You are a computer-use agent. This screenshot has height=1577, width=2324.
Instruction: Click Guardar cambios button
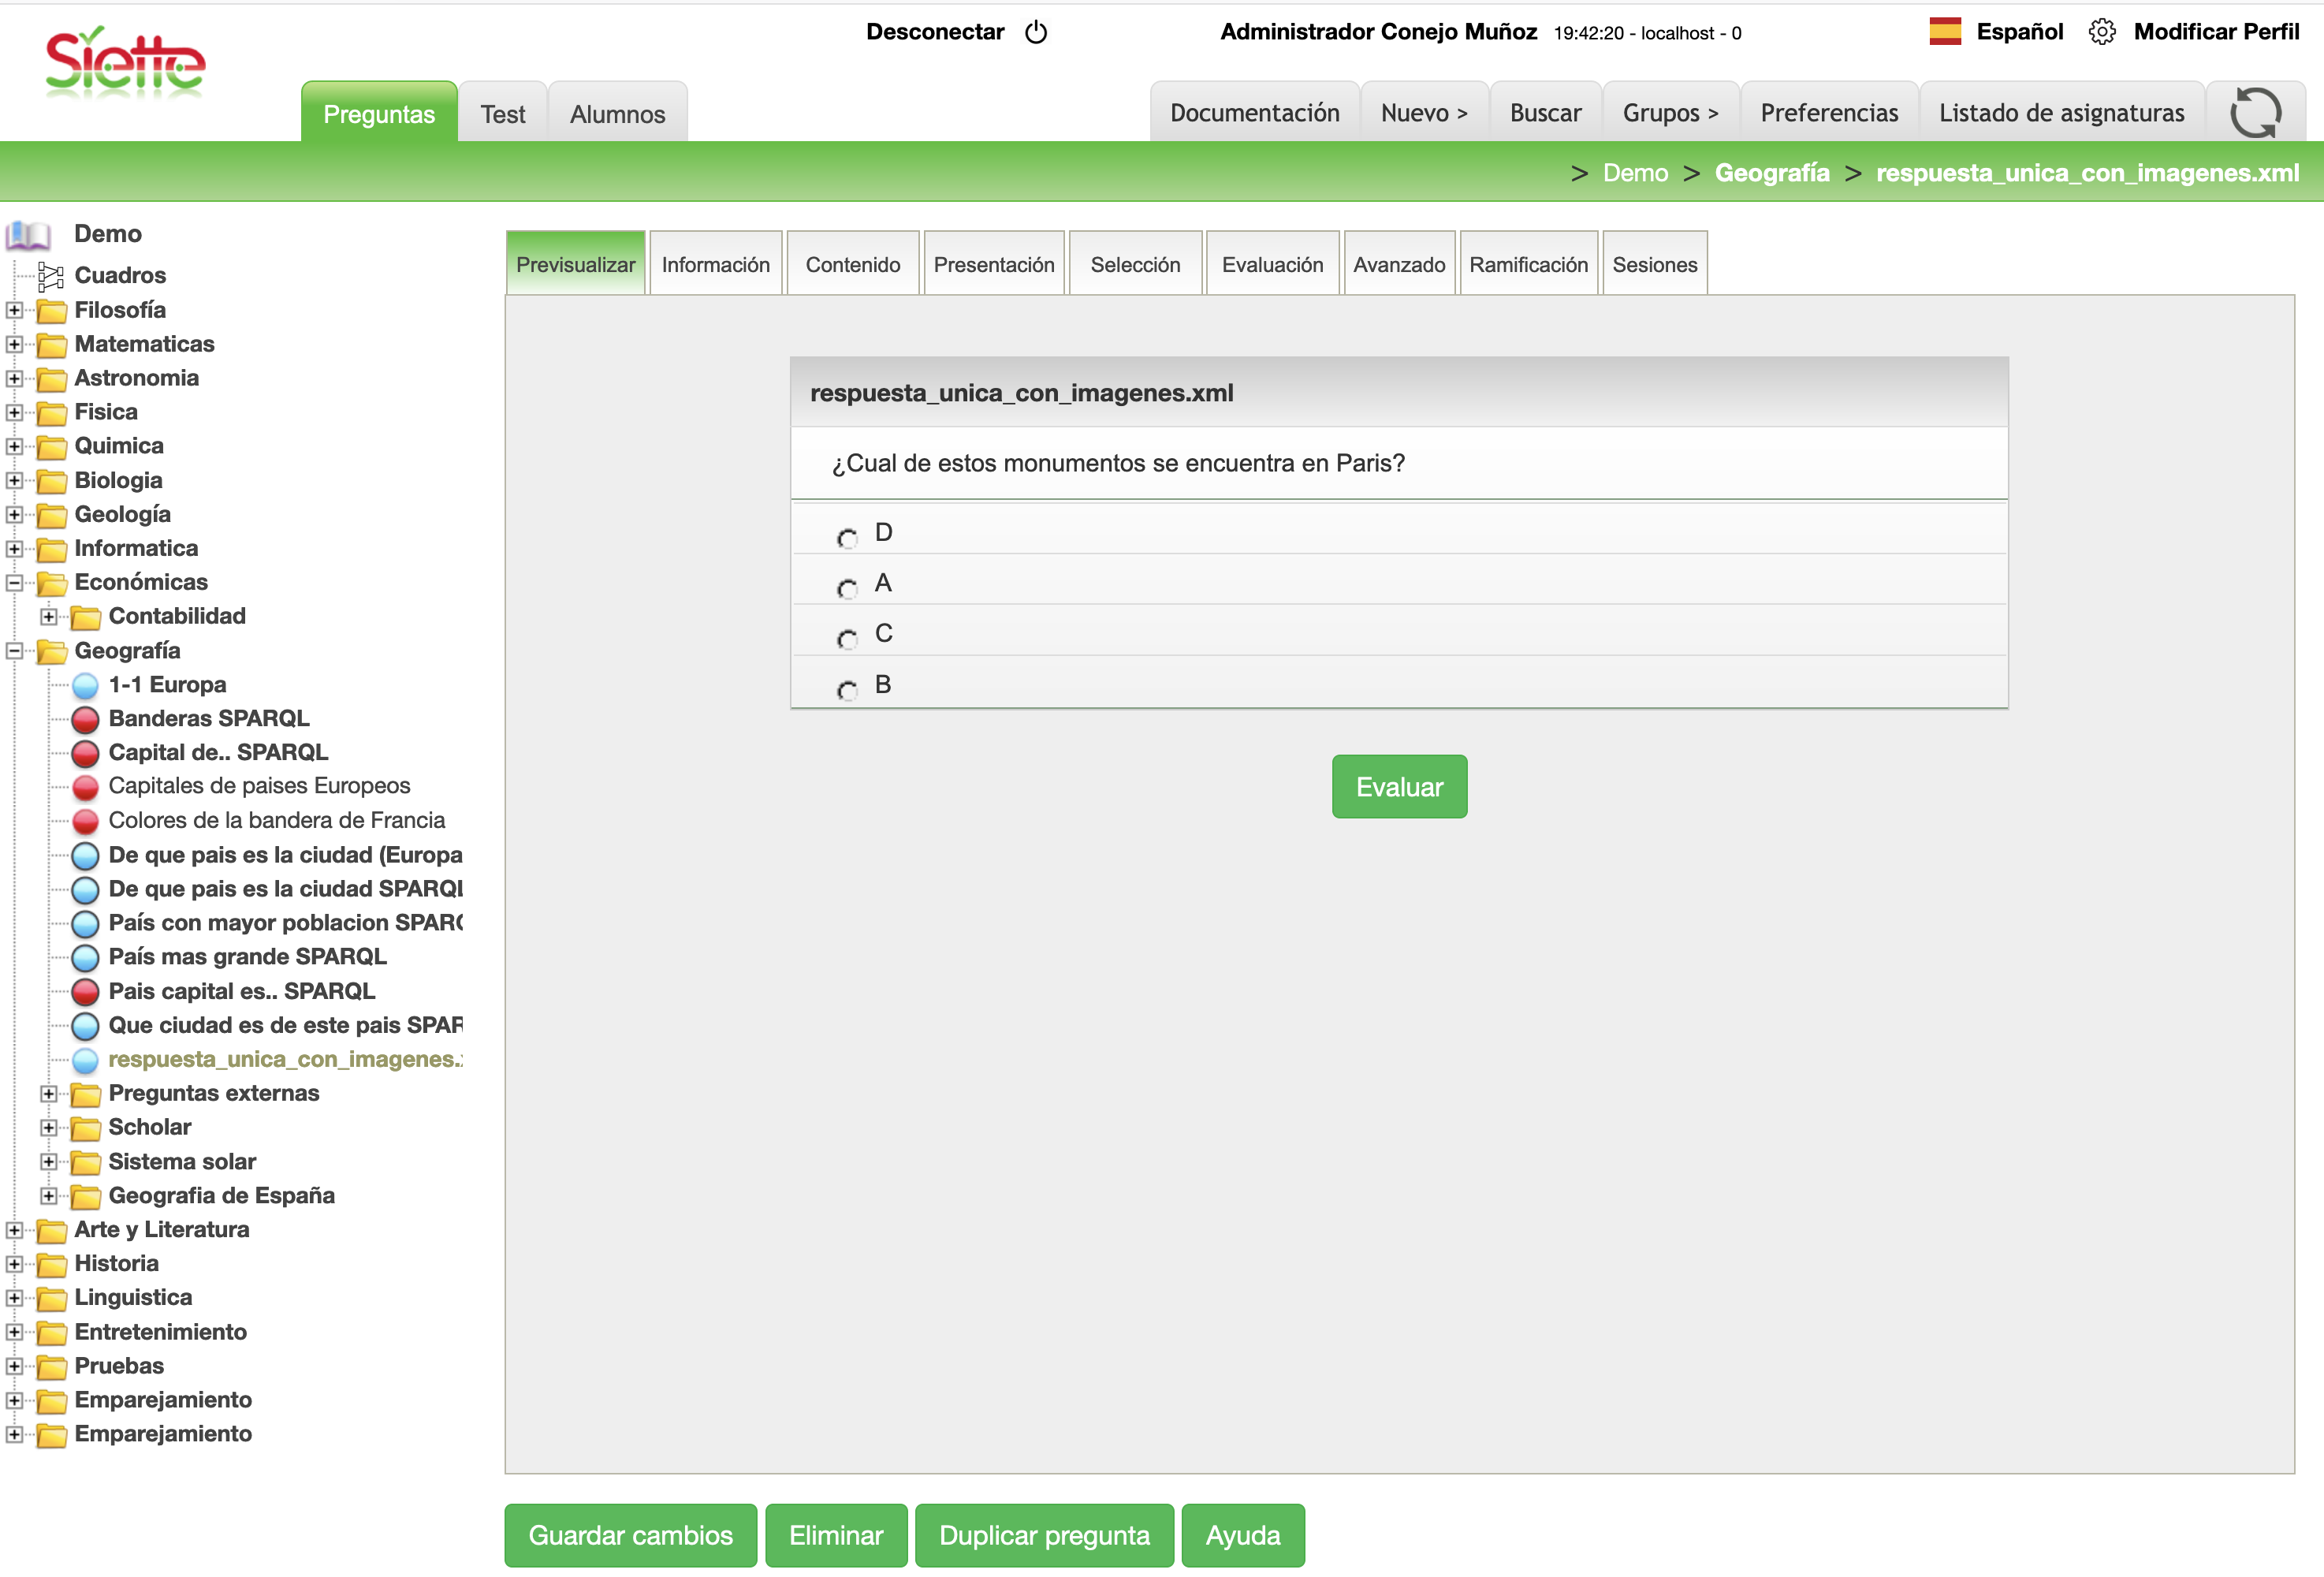pos(630,1535)
